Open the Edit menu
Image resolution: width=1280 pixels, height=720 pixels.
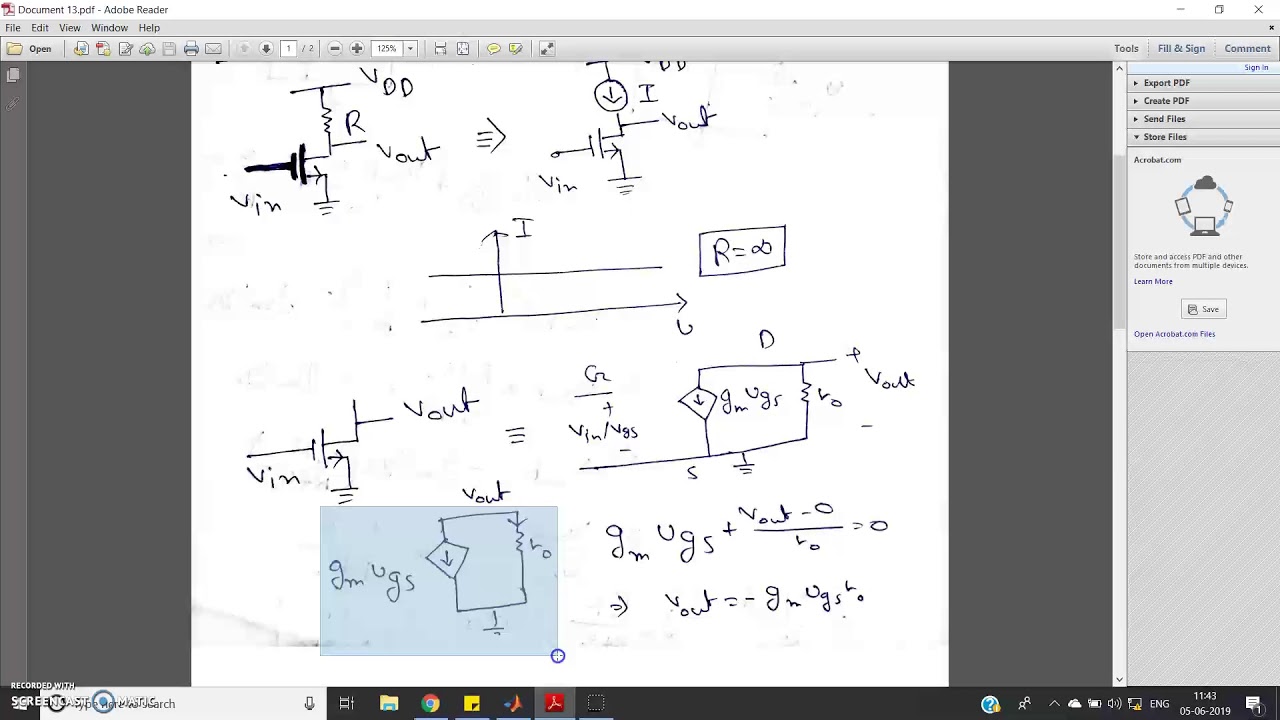point(40,28)
